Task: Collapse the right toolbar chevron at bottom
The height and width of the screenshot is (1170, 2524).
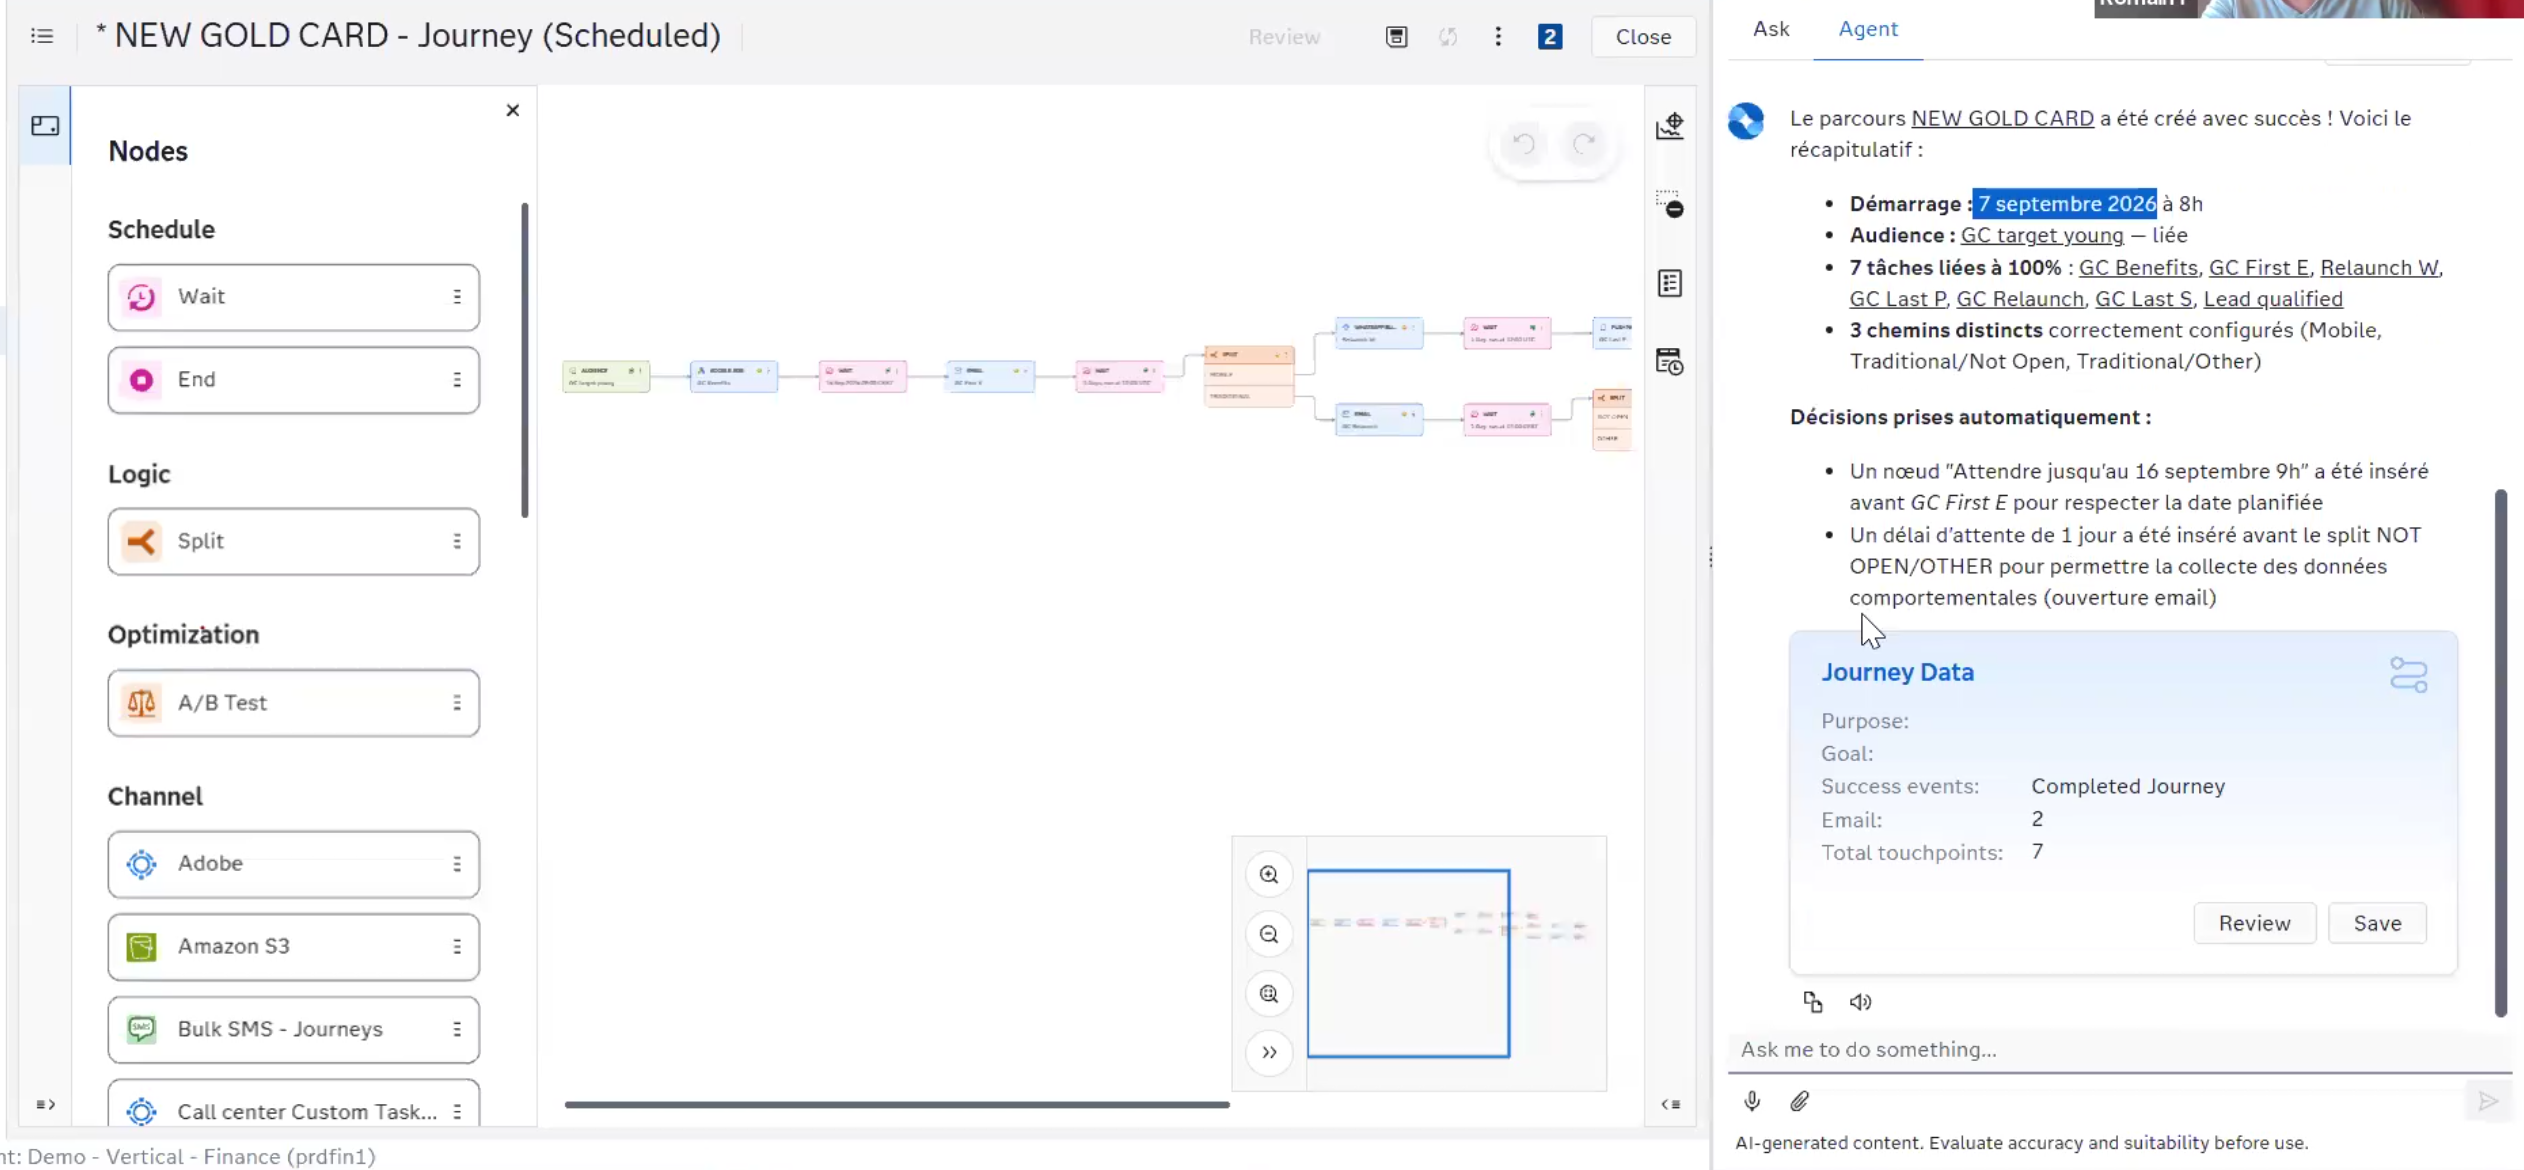Action: 1671,1104
